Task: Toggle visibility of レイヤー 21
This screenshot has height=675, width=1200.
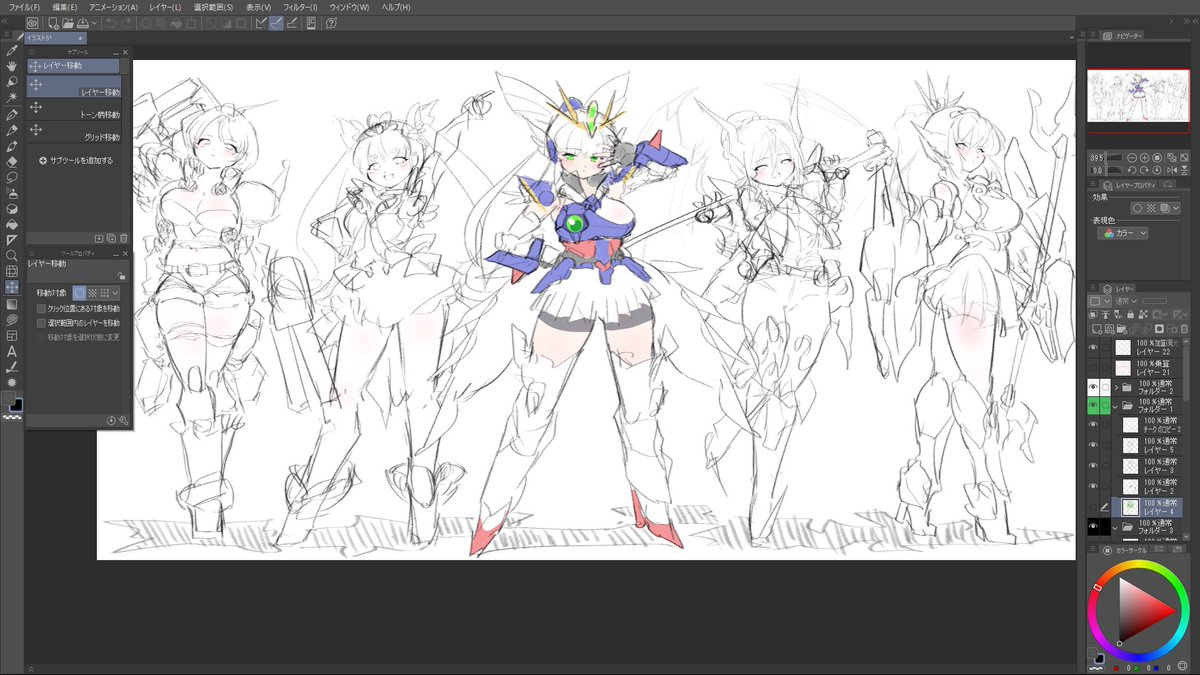Action: [x=1093, y=367]
